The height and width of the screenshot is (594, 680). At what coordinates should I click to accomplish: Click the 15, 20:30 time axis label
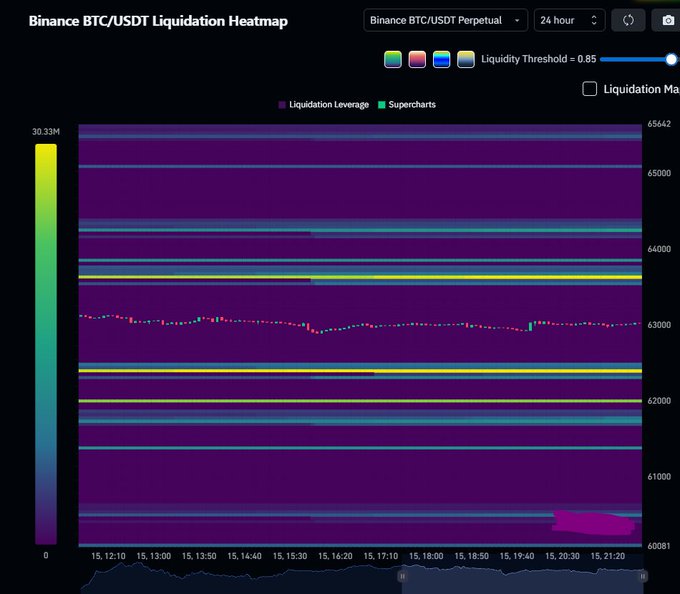coord(562,556)
